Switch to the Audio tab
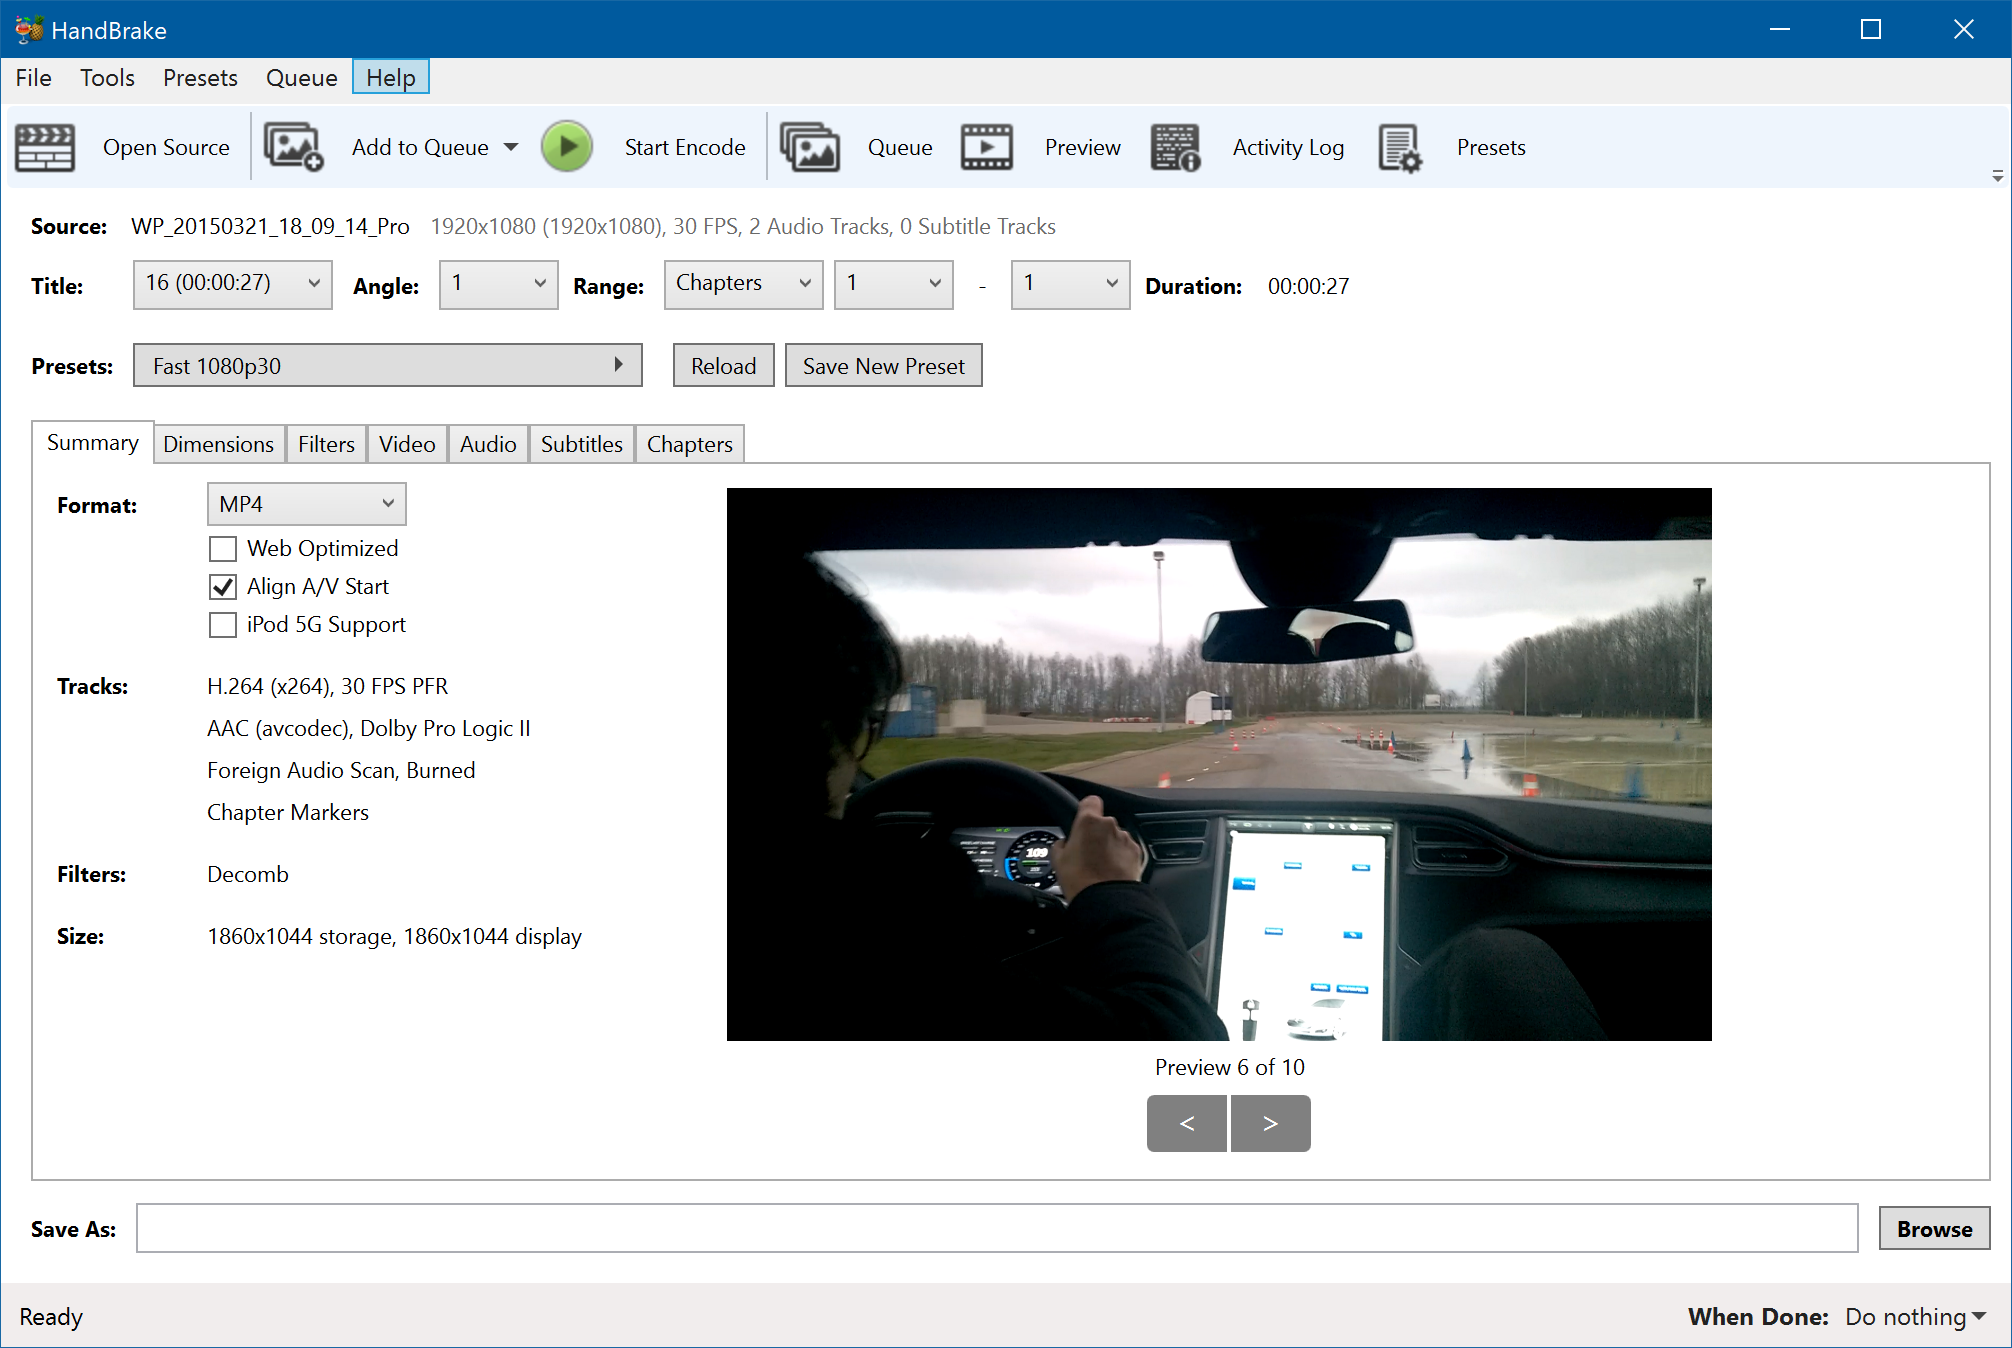 point(486,442)
